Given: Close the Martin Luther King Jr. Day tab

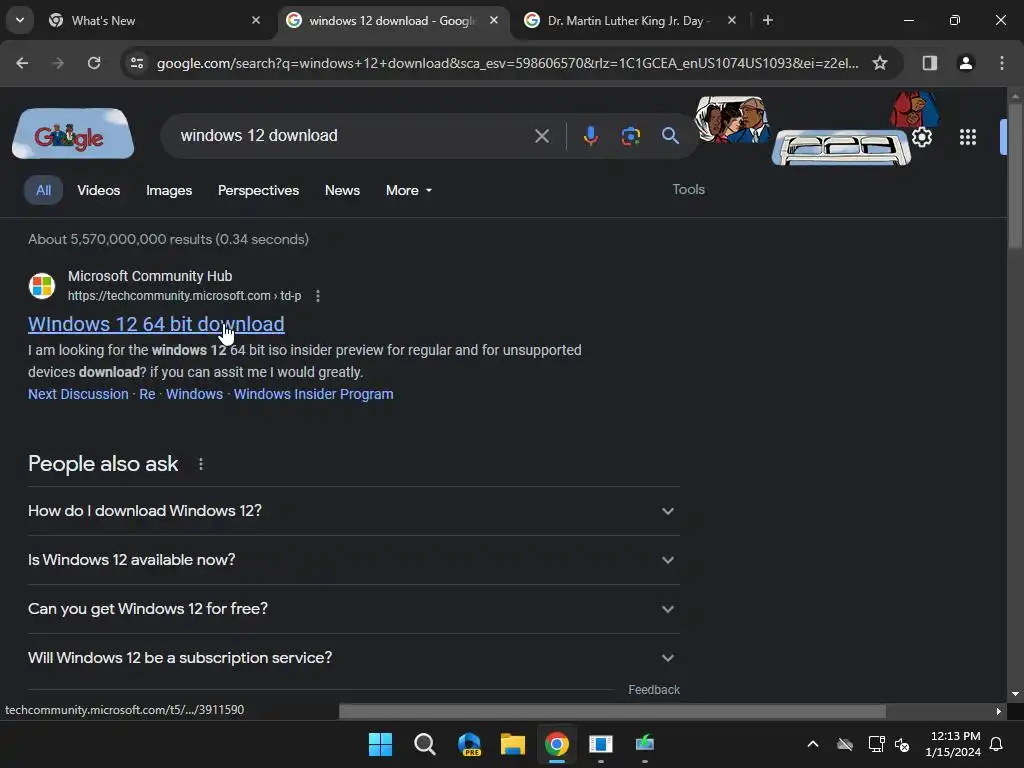Looking at the screenshot, I should pyautogui.click(x=731, y=20).
